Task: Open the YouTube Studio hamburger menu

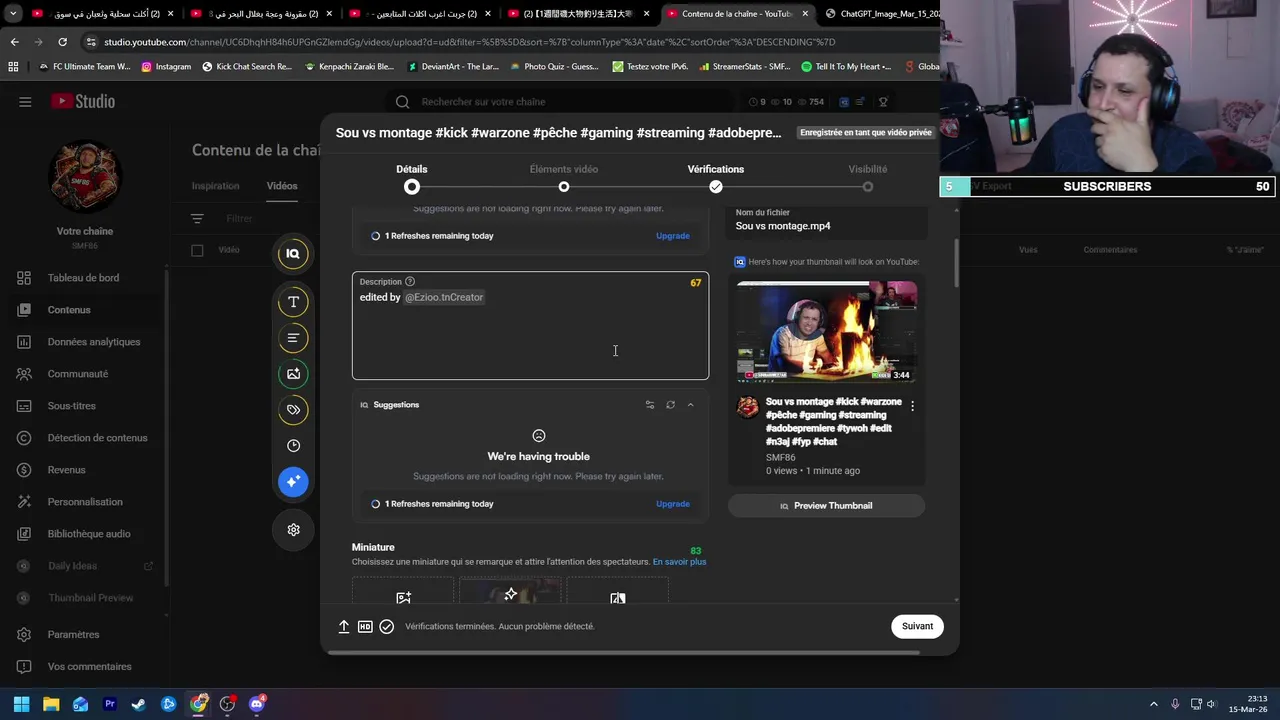Action: [x=25, y=101]
